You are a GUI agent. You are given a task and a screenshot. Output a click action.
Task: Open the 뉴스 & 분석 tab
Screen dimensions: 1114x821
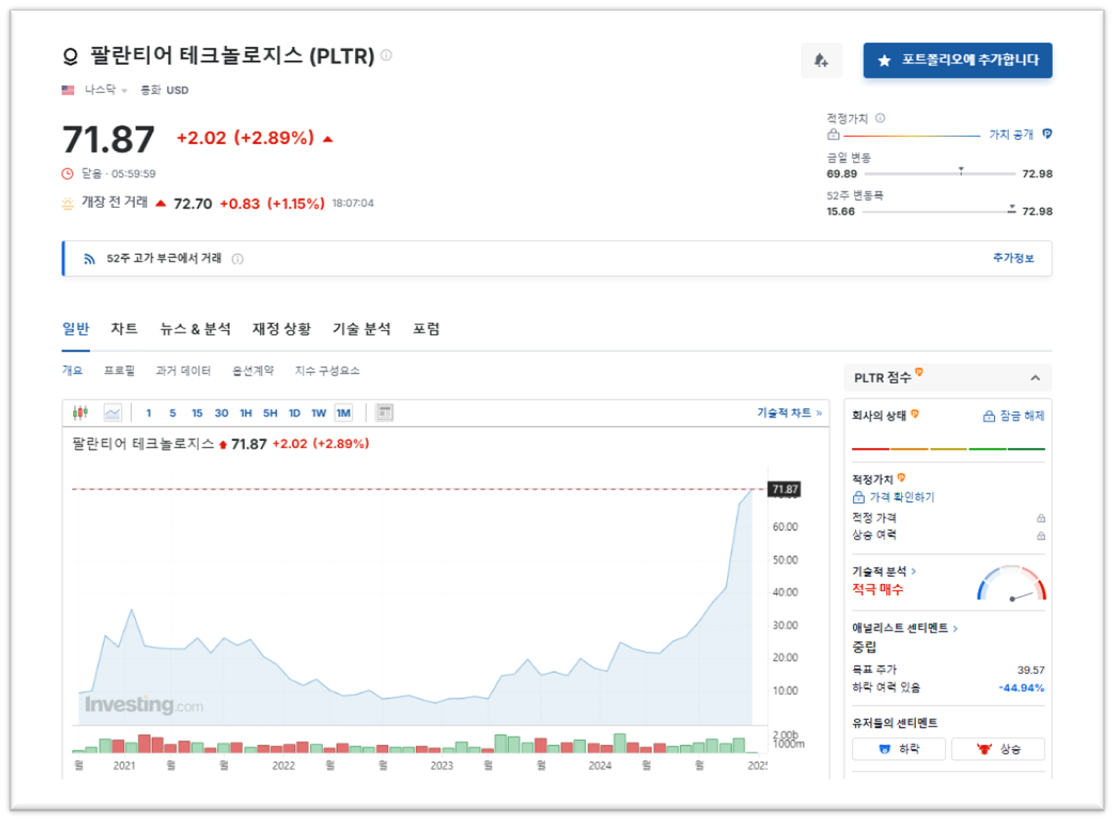[195, 329]
